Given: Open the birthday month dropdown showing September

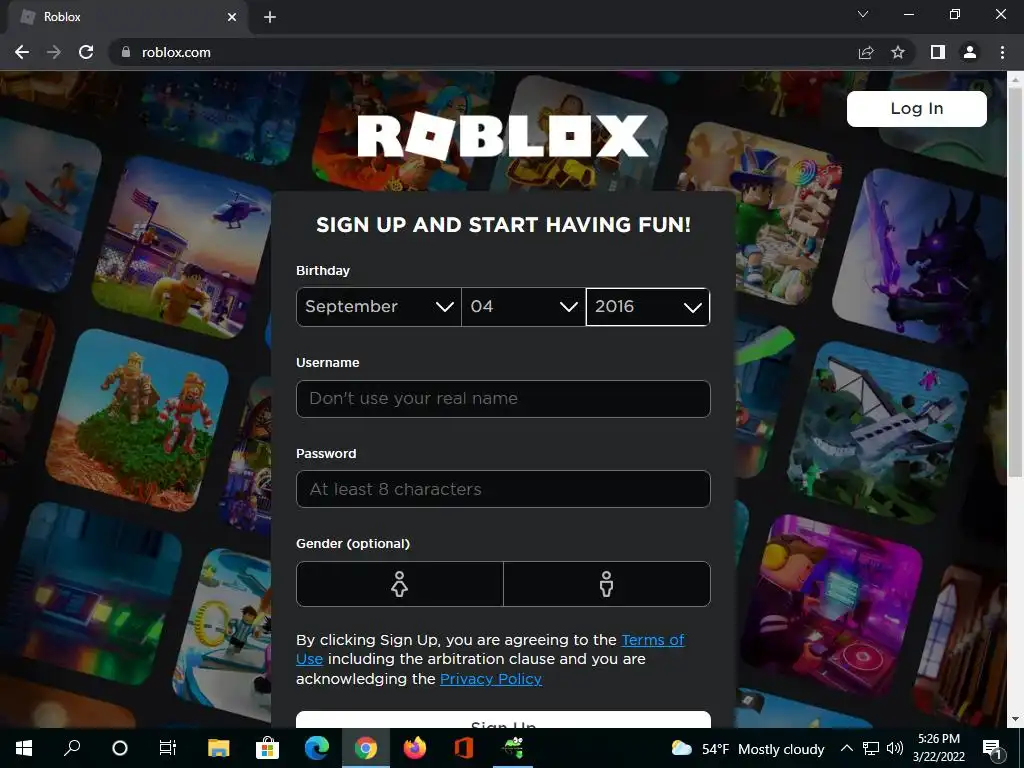Looking at the screenshot, I should point(379,307).
